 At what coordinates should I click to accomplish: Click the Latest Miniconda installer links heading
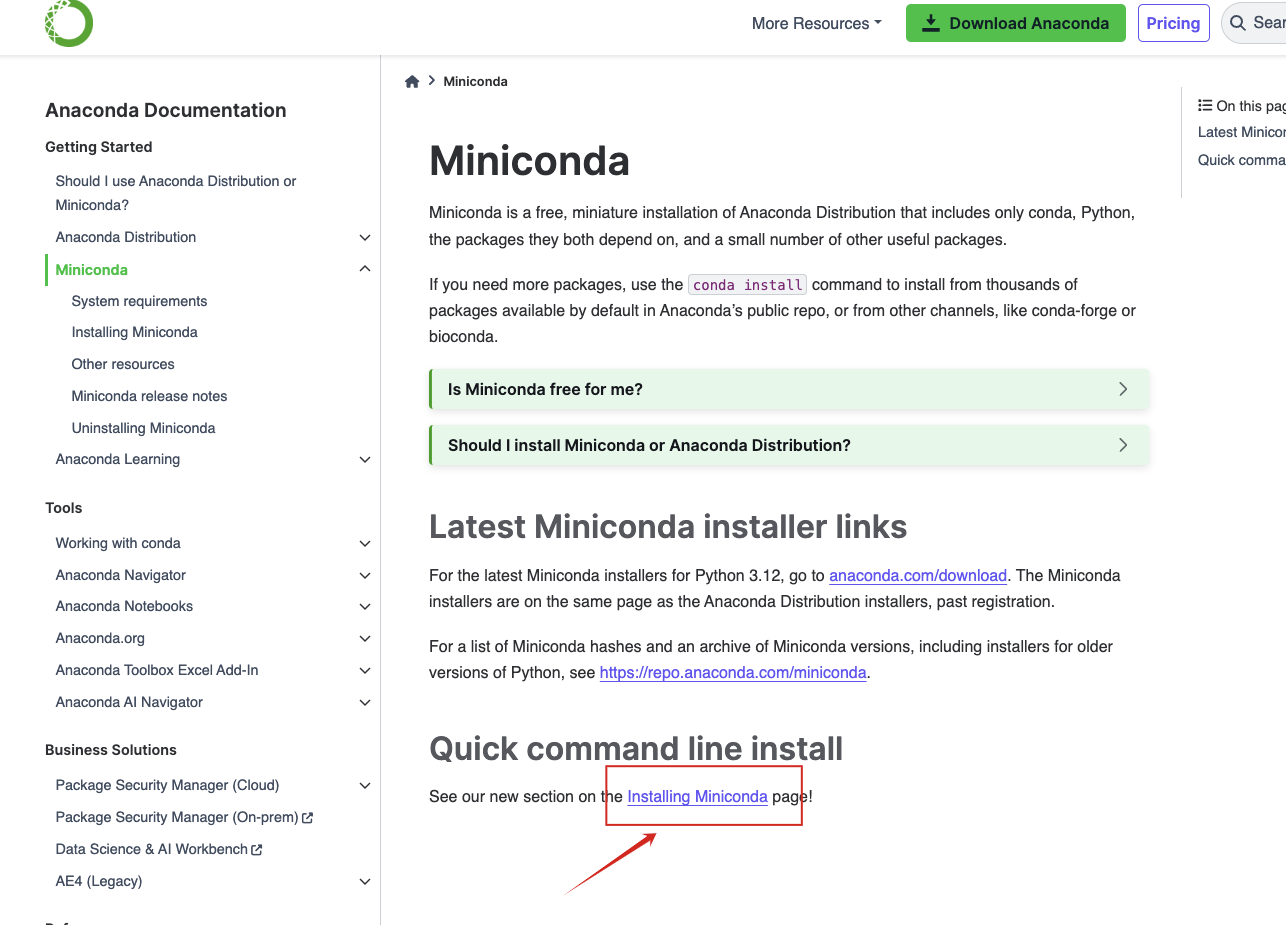[x=668, y=527]
